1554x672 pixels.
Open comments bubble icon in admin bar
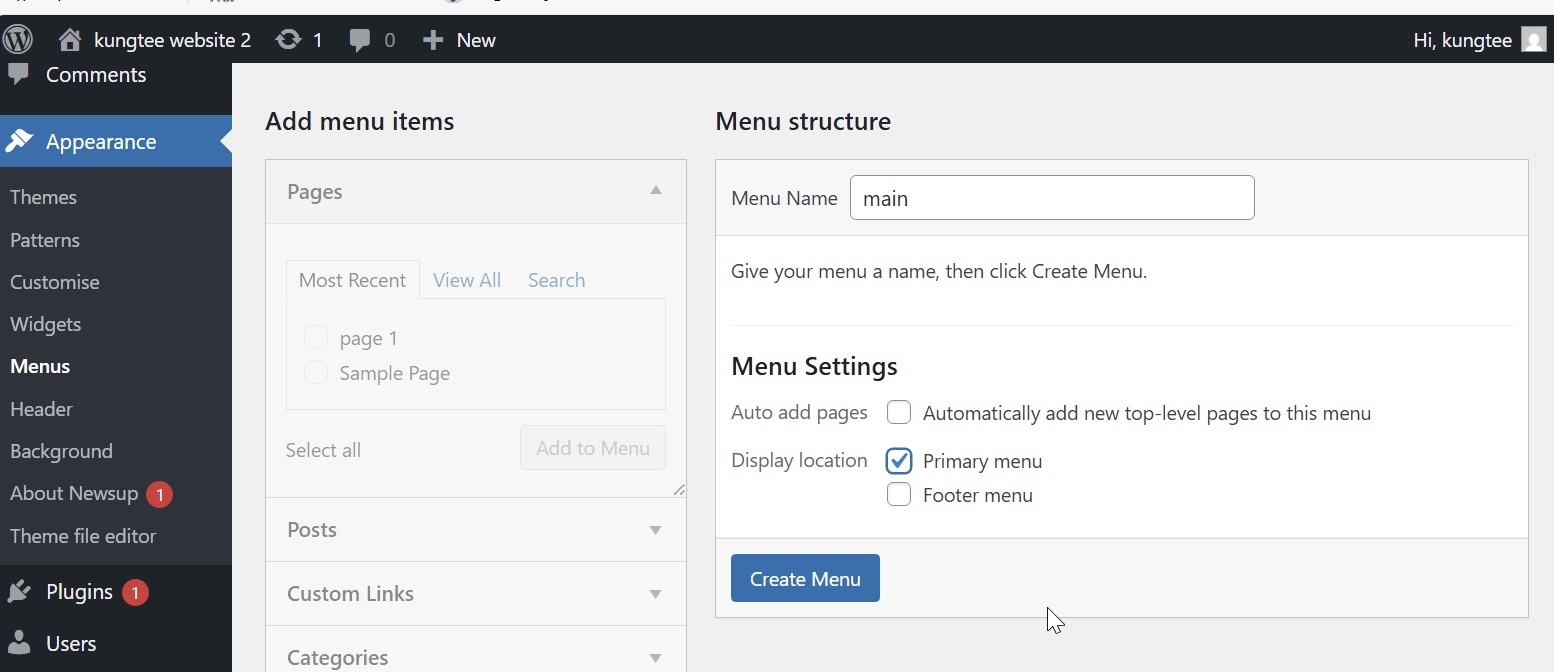[x=360, y=40]
